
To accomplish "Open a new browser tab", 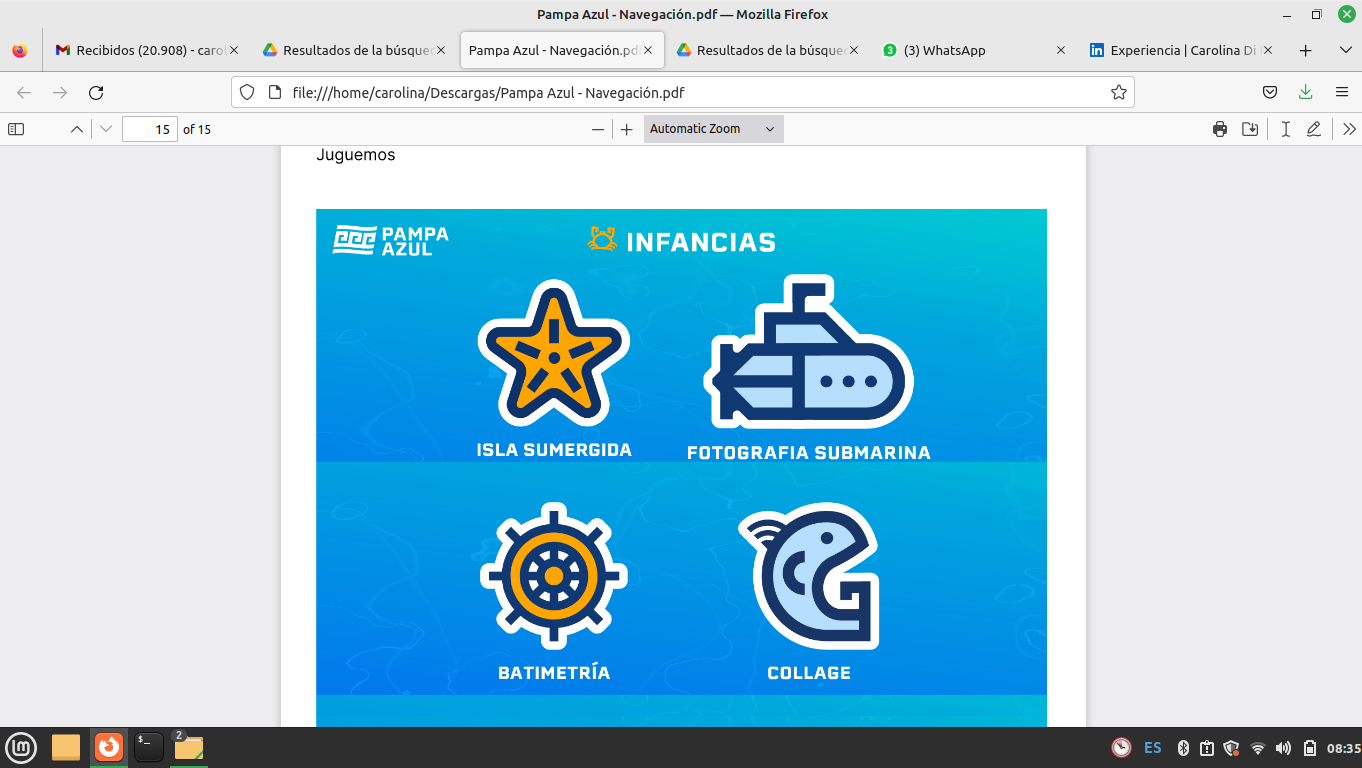I will [1305, 50].
